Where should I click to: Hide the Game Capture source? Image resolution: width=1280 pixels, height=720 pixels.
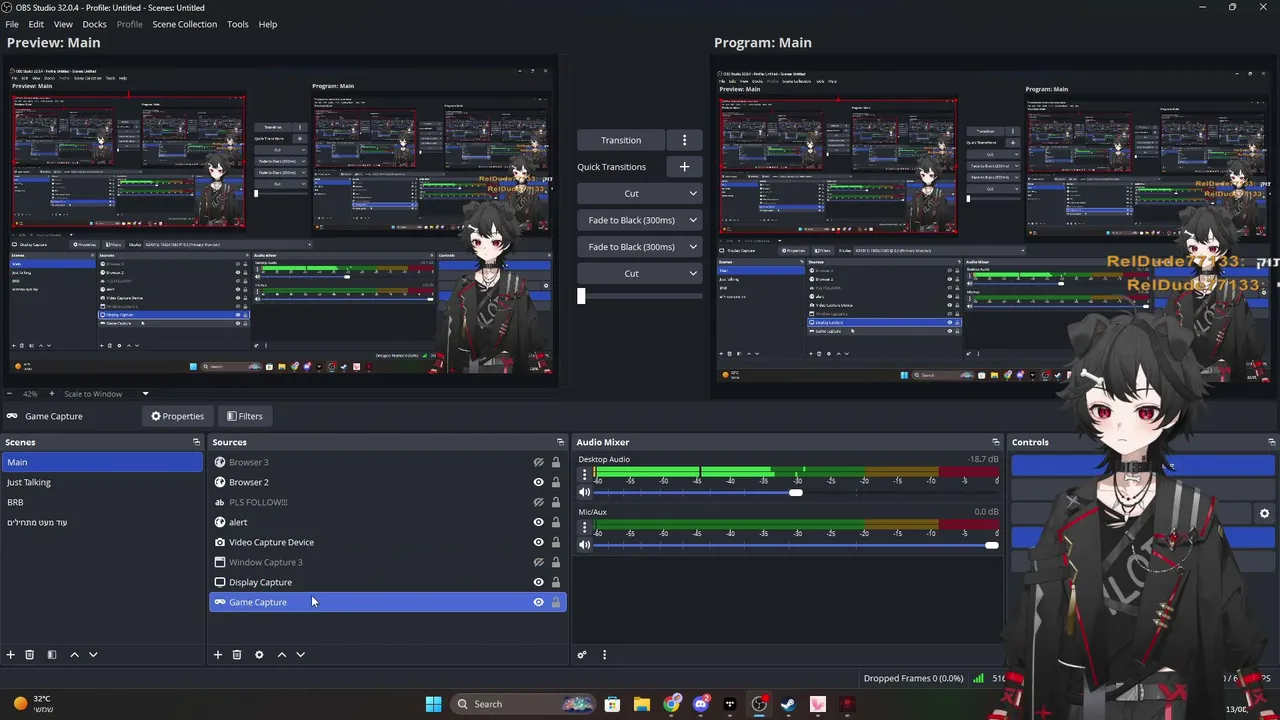538,602
